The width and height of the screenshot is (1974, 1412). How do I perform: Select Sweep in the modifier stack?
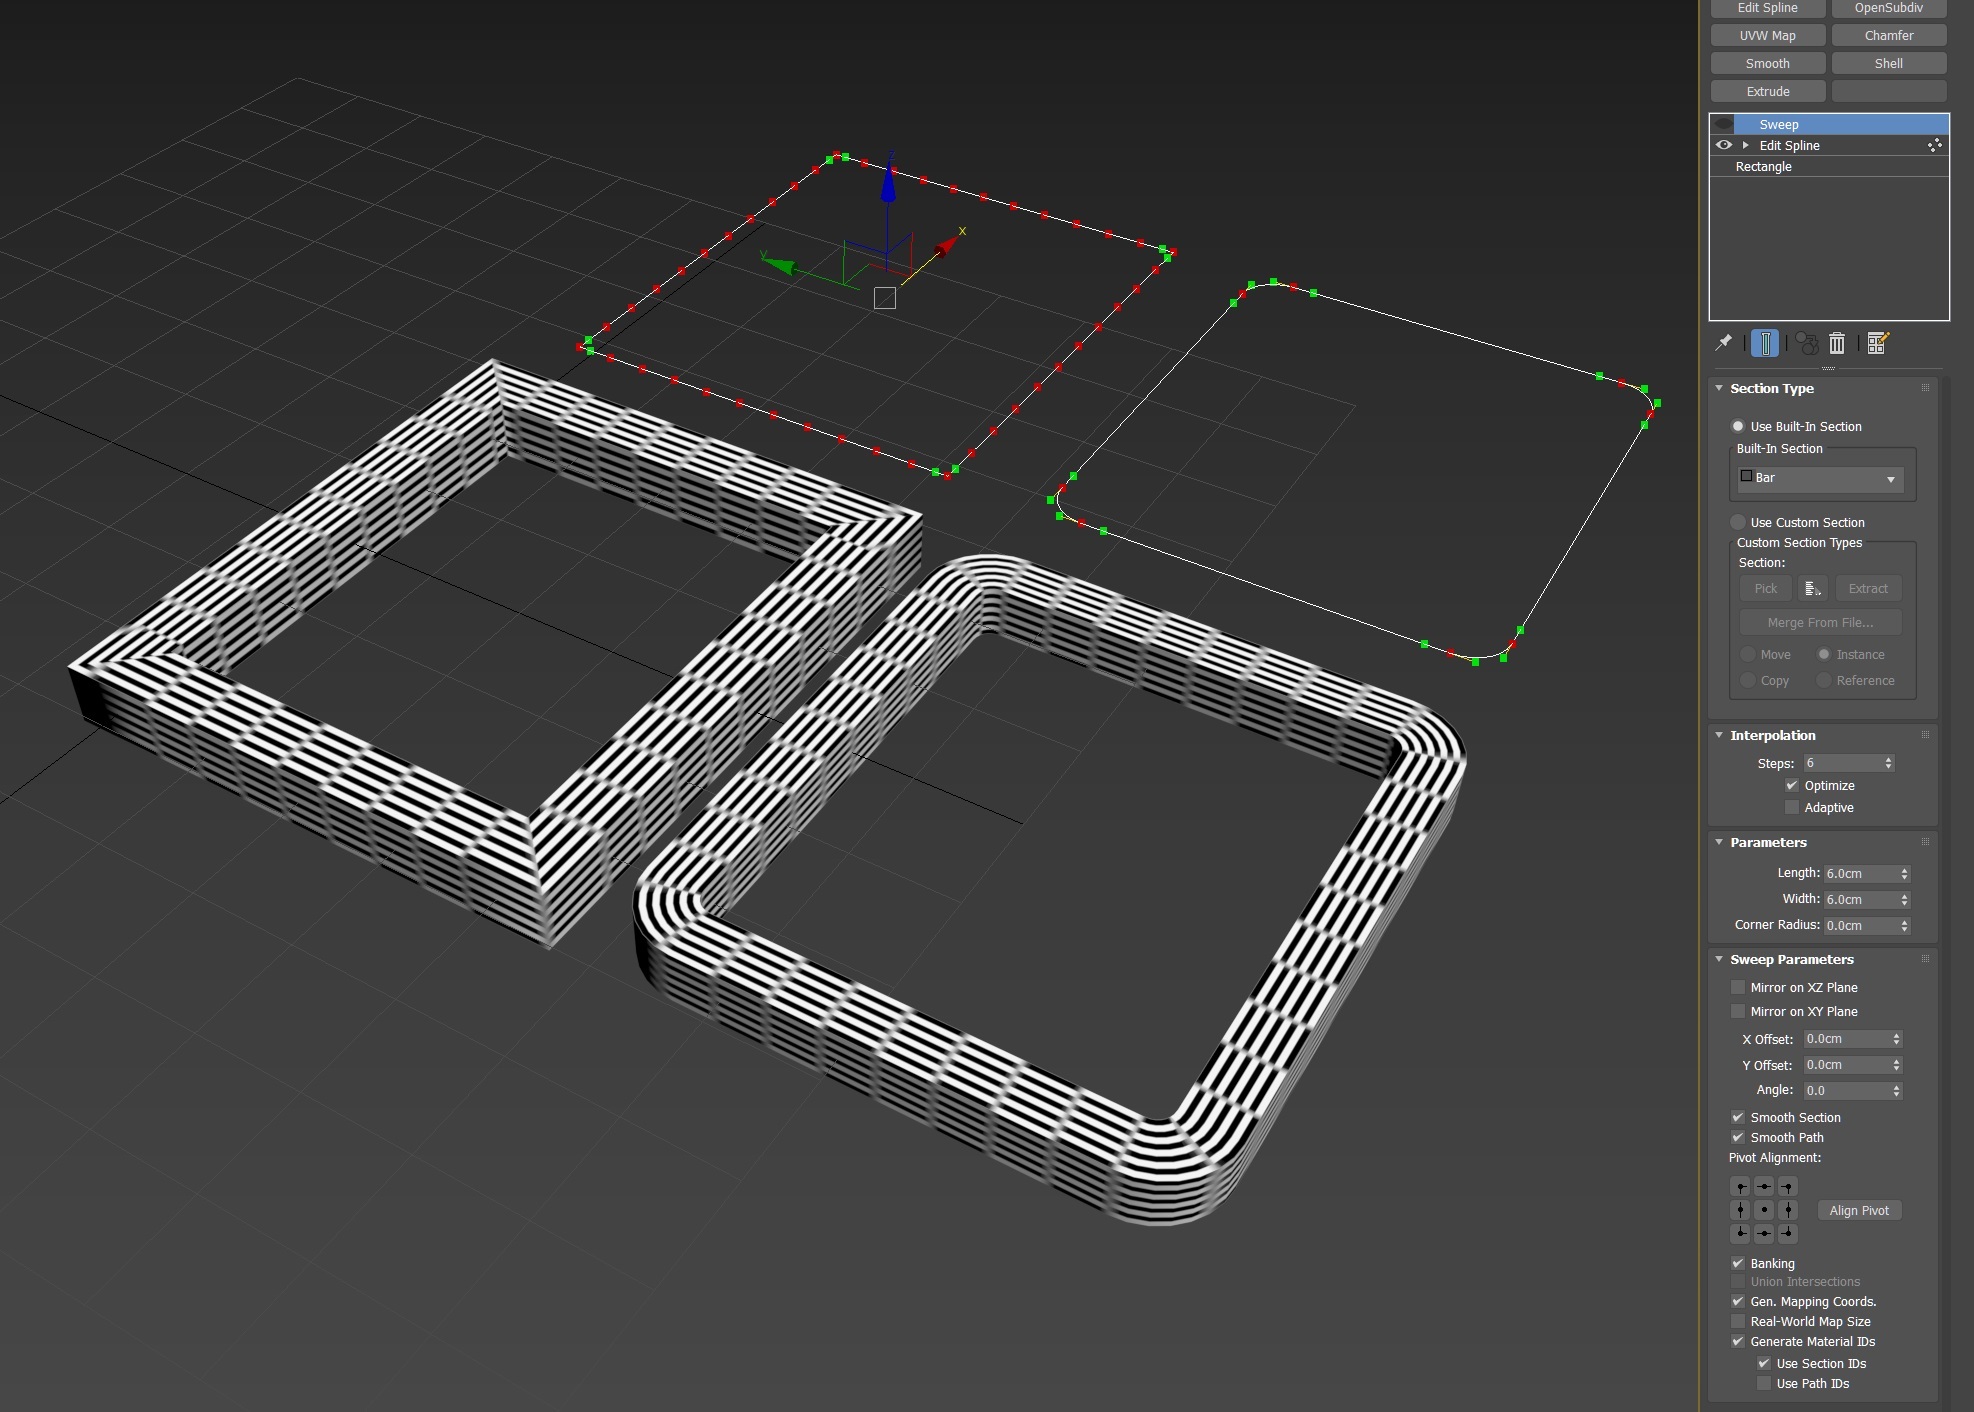[x=1779, y=124]
